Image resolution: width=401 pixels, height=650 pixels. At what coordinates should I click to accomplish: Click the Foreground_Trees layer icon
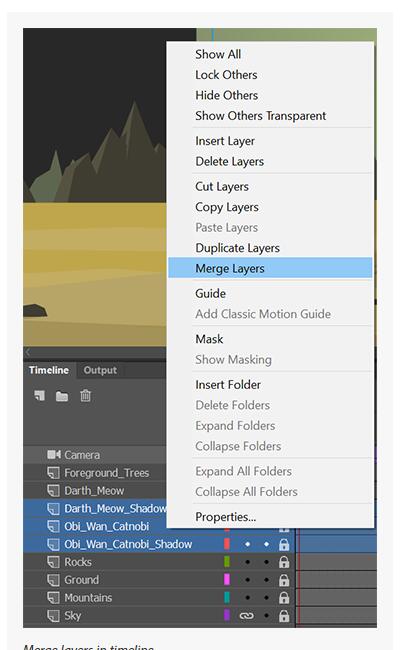point(53,473)
